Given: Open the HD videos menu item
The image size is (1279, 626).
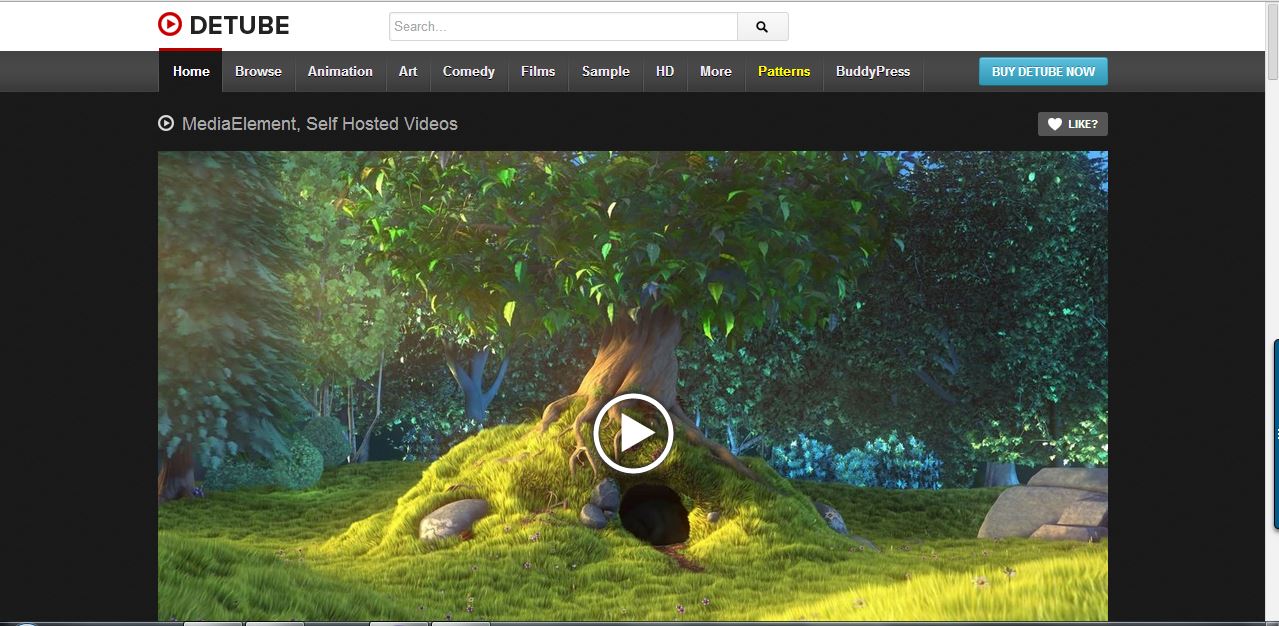Looking at the screenshot, I should pyautogui.click(x=665, y=71).
